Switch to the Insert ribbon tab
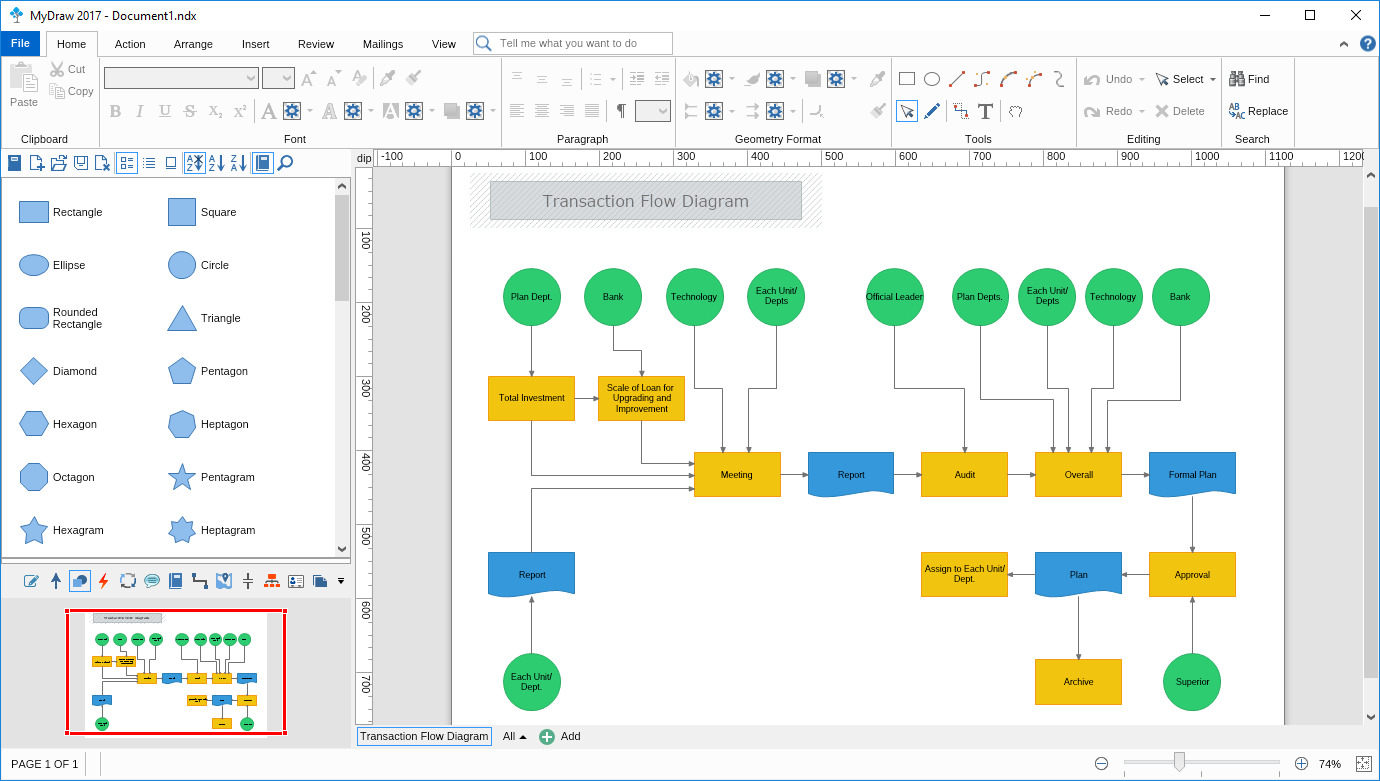Screen dimensions: 1380x781 256,44
